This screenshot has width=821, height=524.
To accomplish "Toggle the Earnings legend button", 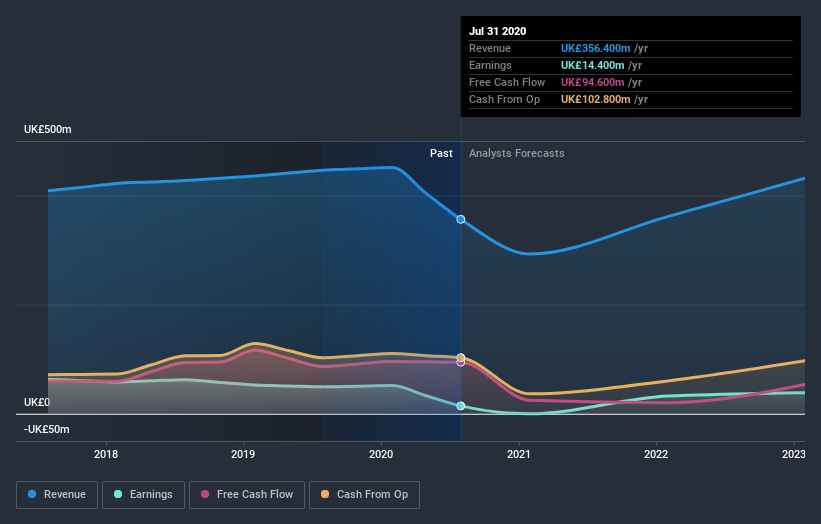I will click(x=143, y=495).
